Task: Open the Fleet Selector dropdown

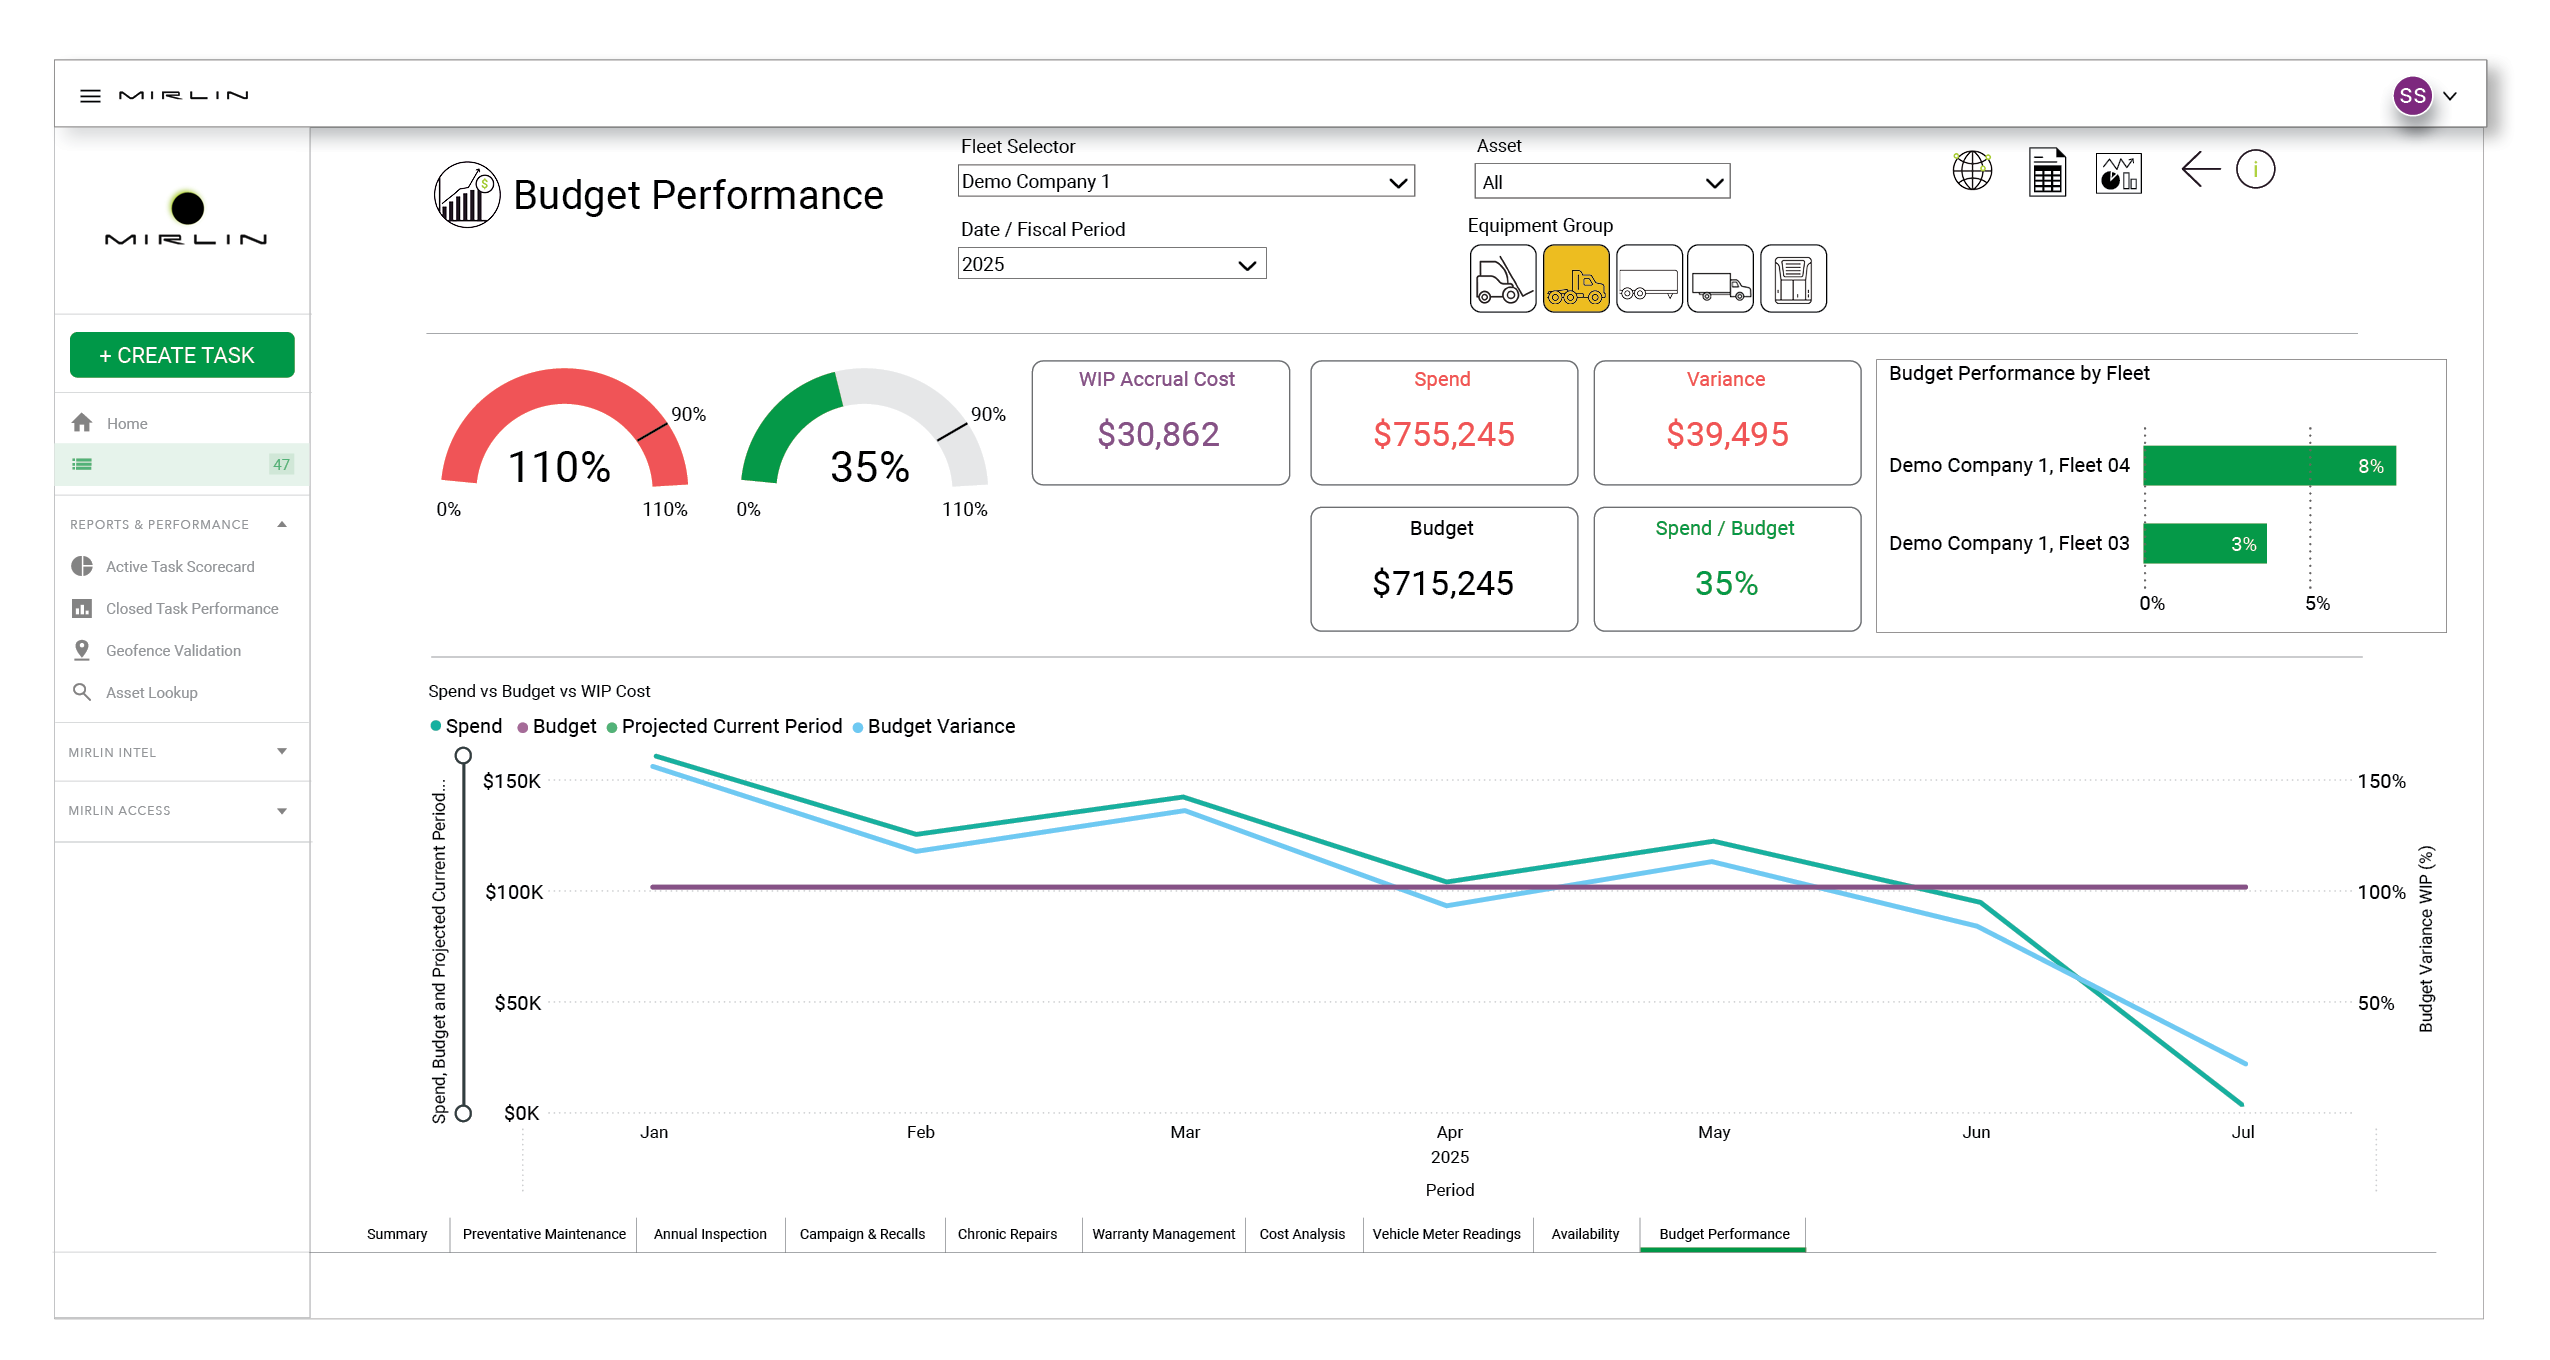Action: pyautogui.click(x=1185, y=182)
